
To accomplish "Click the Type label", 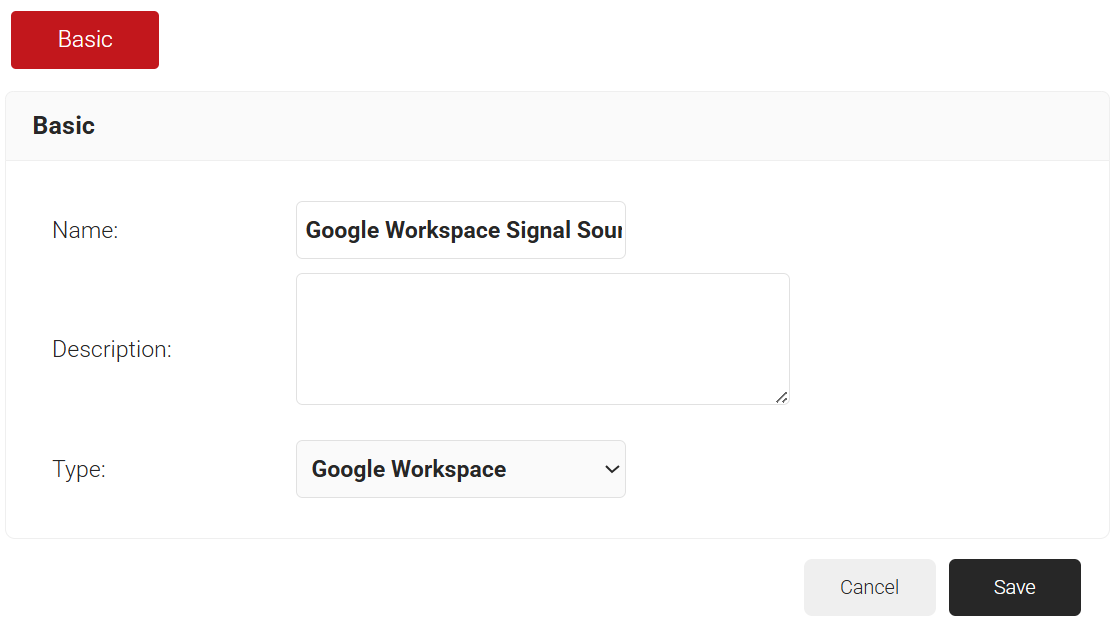I will coord(79,469).
